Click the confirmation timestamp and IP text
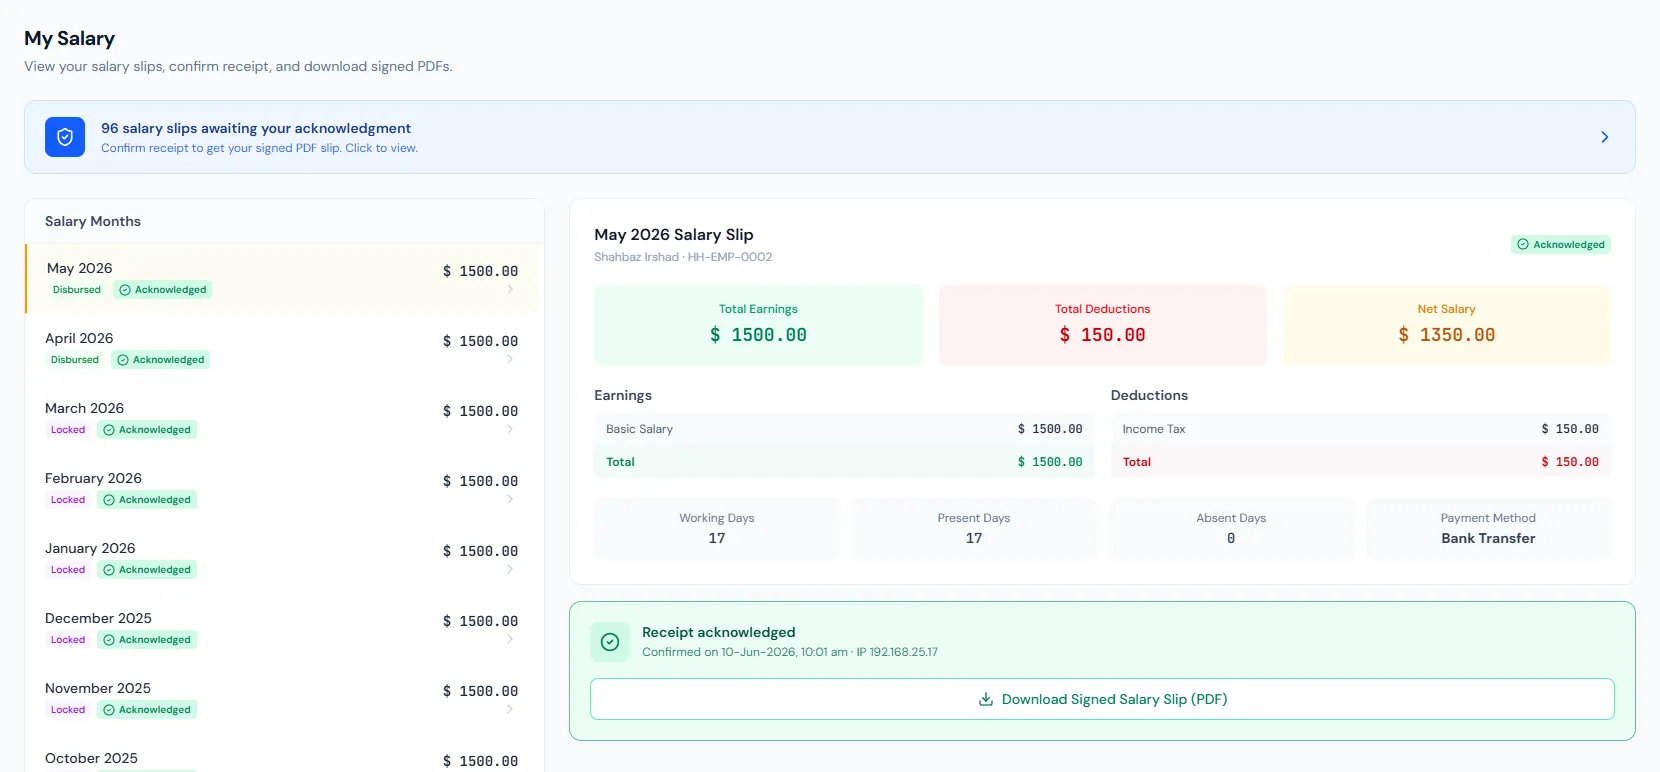 coord(790,652)
